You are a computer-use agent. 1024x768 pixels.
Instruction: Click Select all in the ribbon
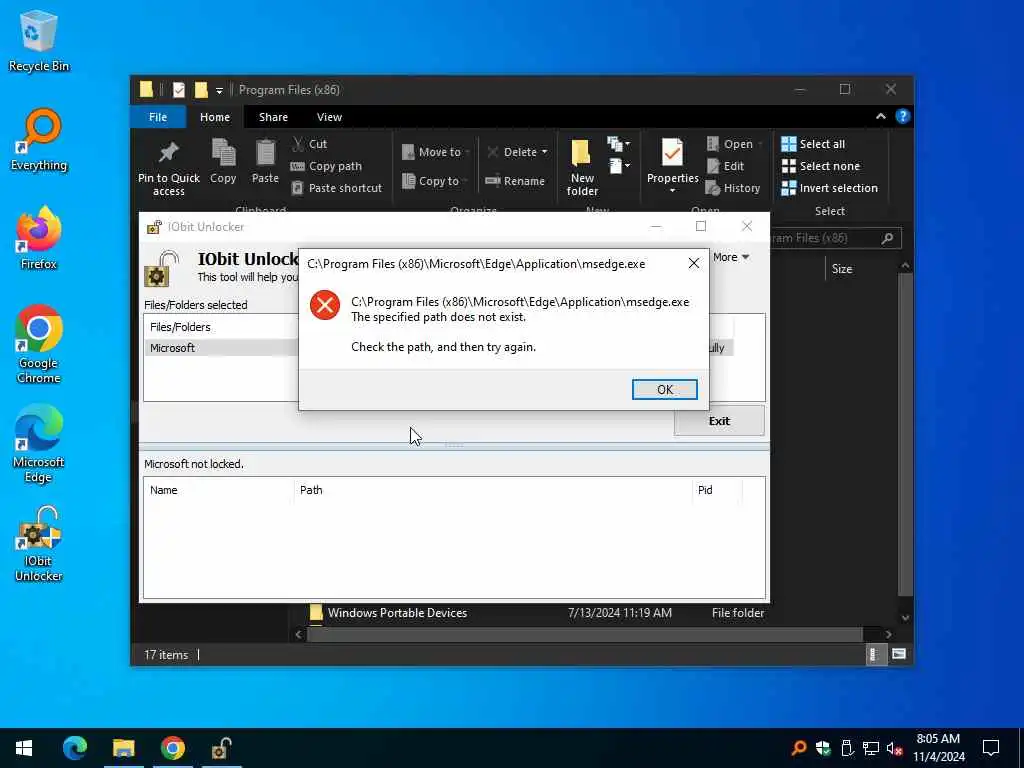tap(813, 144)
